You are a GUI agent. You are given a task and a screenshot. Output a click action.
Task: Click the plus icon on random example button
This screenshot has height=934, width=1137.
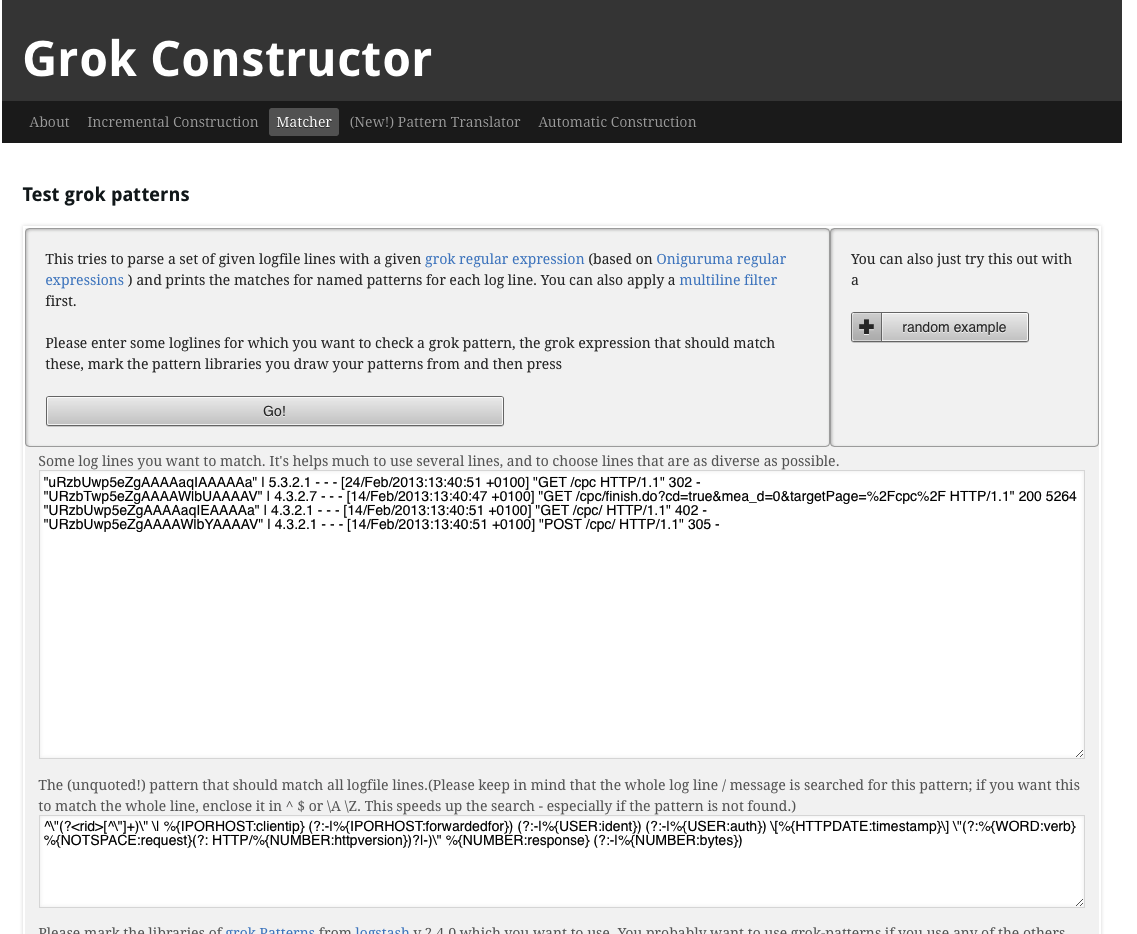click(x=866, y=327)
